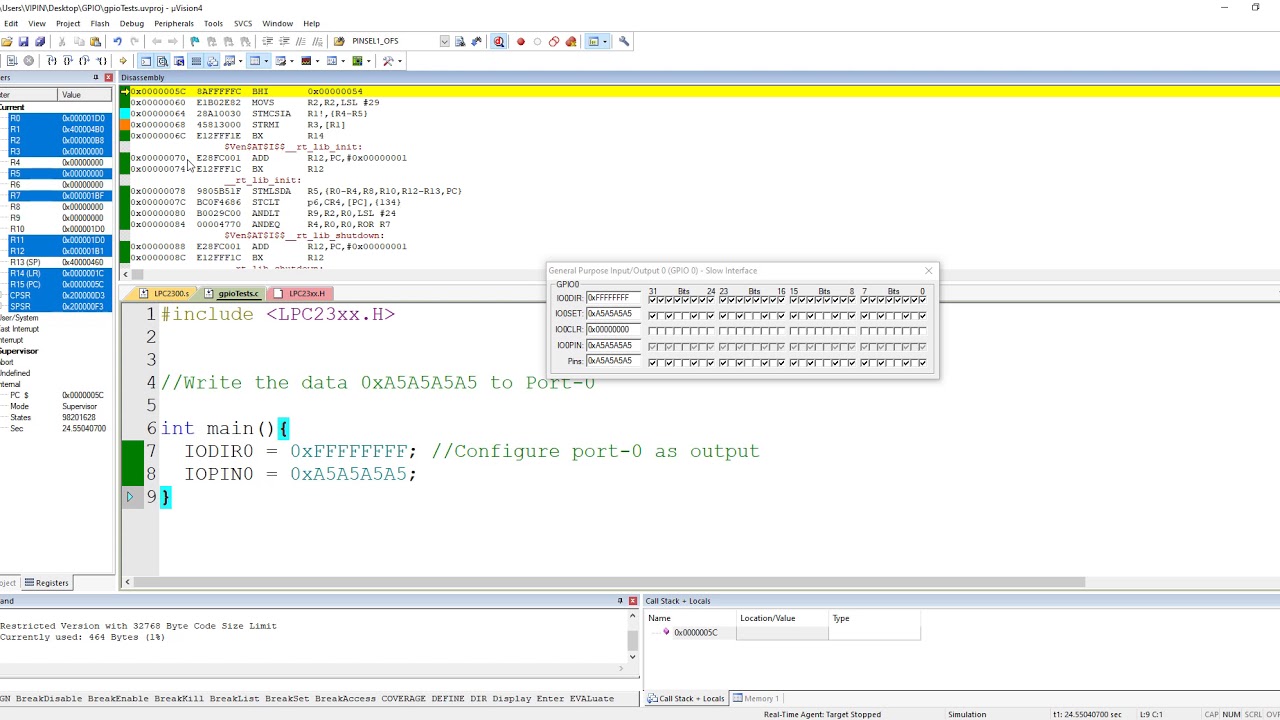Toggle bit 0 checkbox in Pins row
The width and height of the screenshot is (1280, 720).
[x=922, y=363]
